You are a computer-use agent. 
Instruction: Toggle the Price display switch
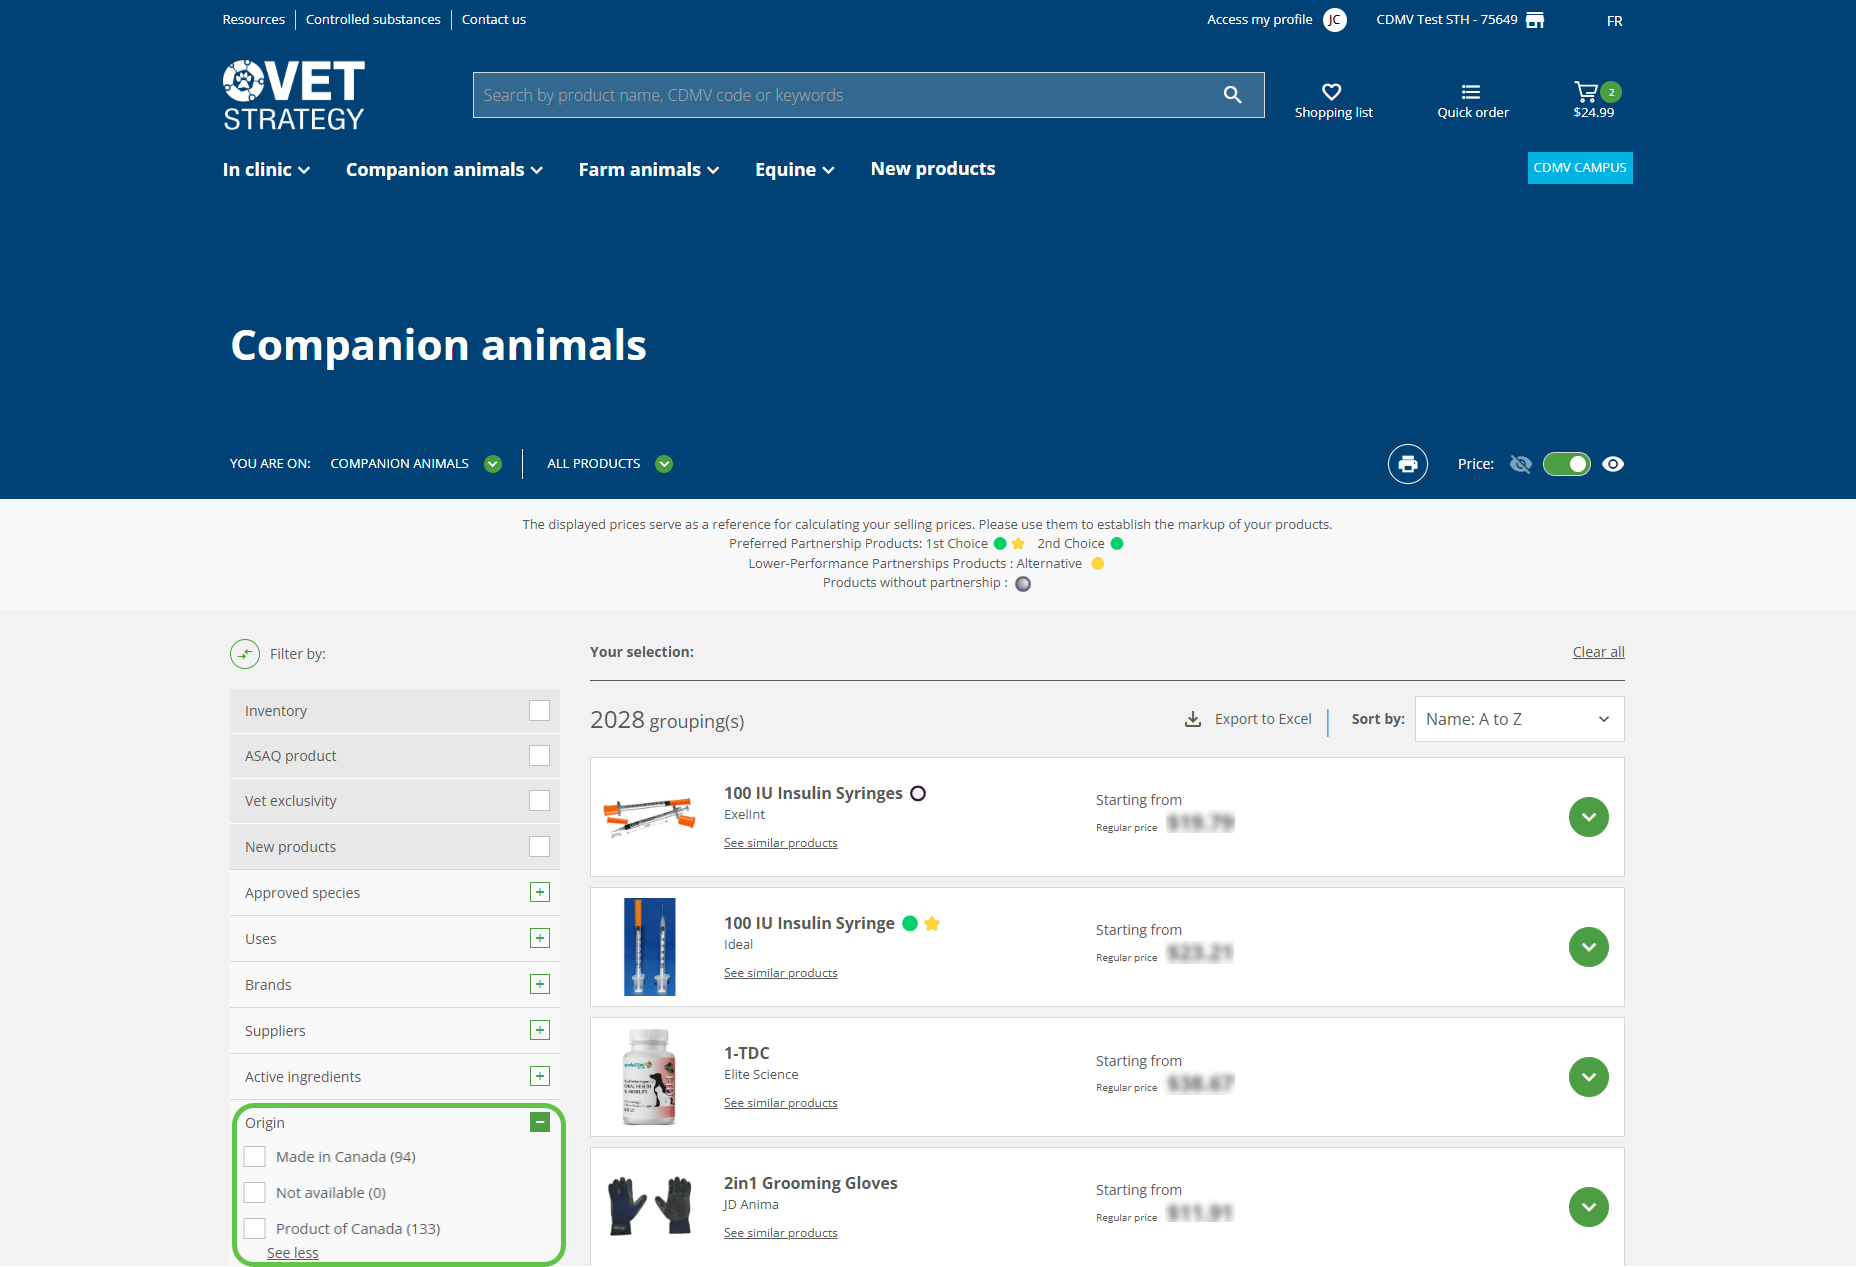click(x=1566, y=464)
